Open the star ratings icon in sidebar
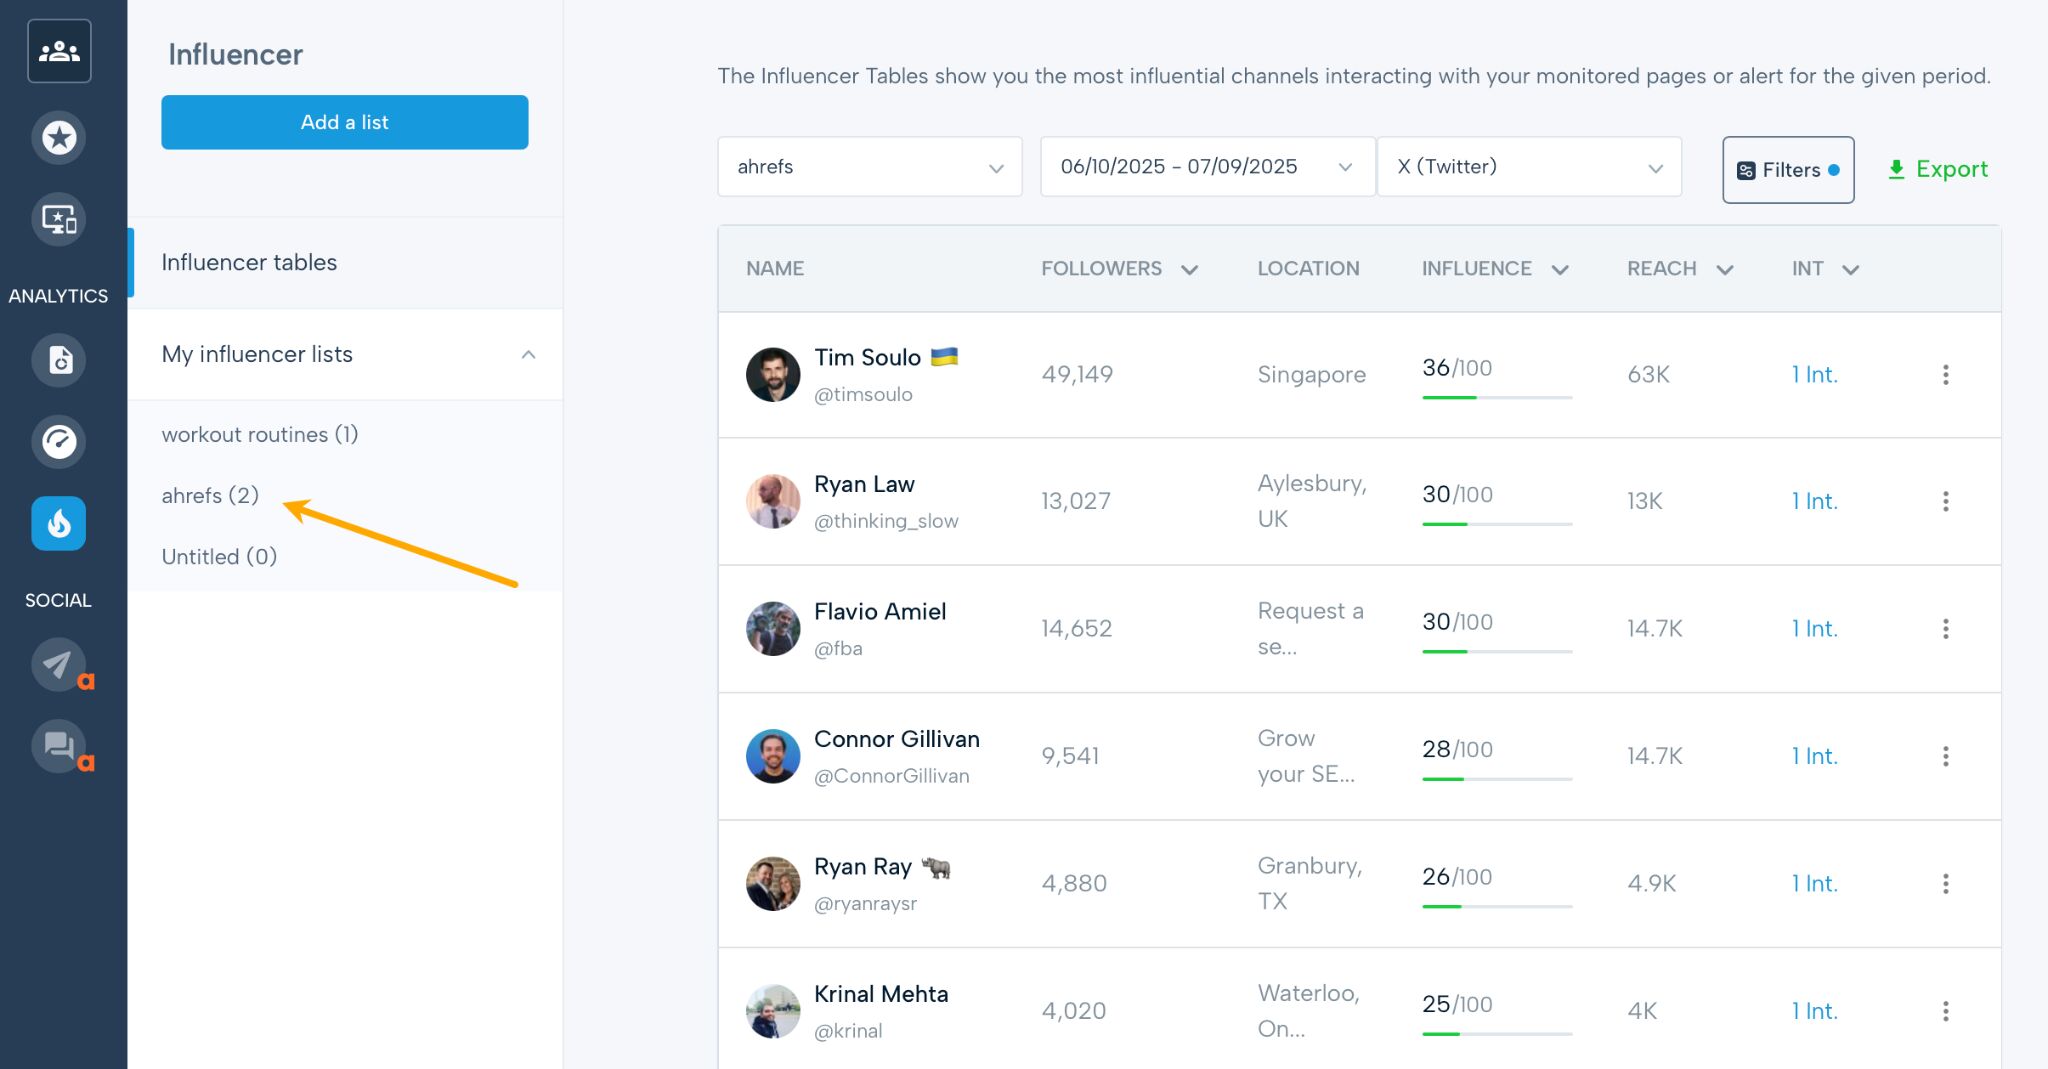Screen dimensions: 2048x1069 click(x=59, y=138)
